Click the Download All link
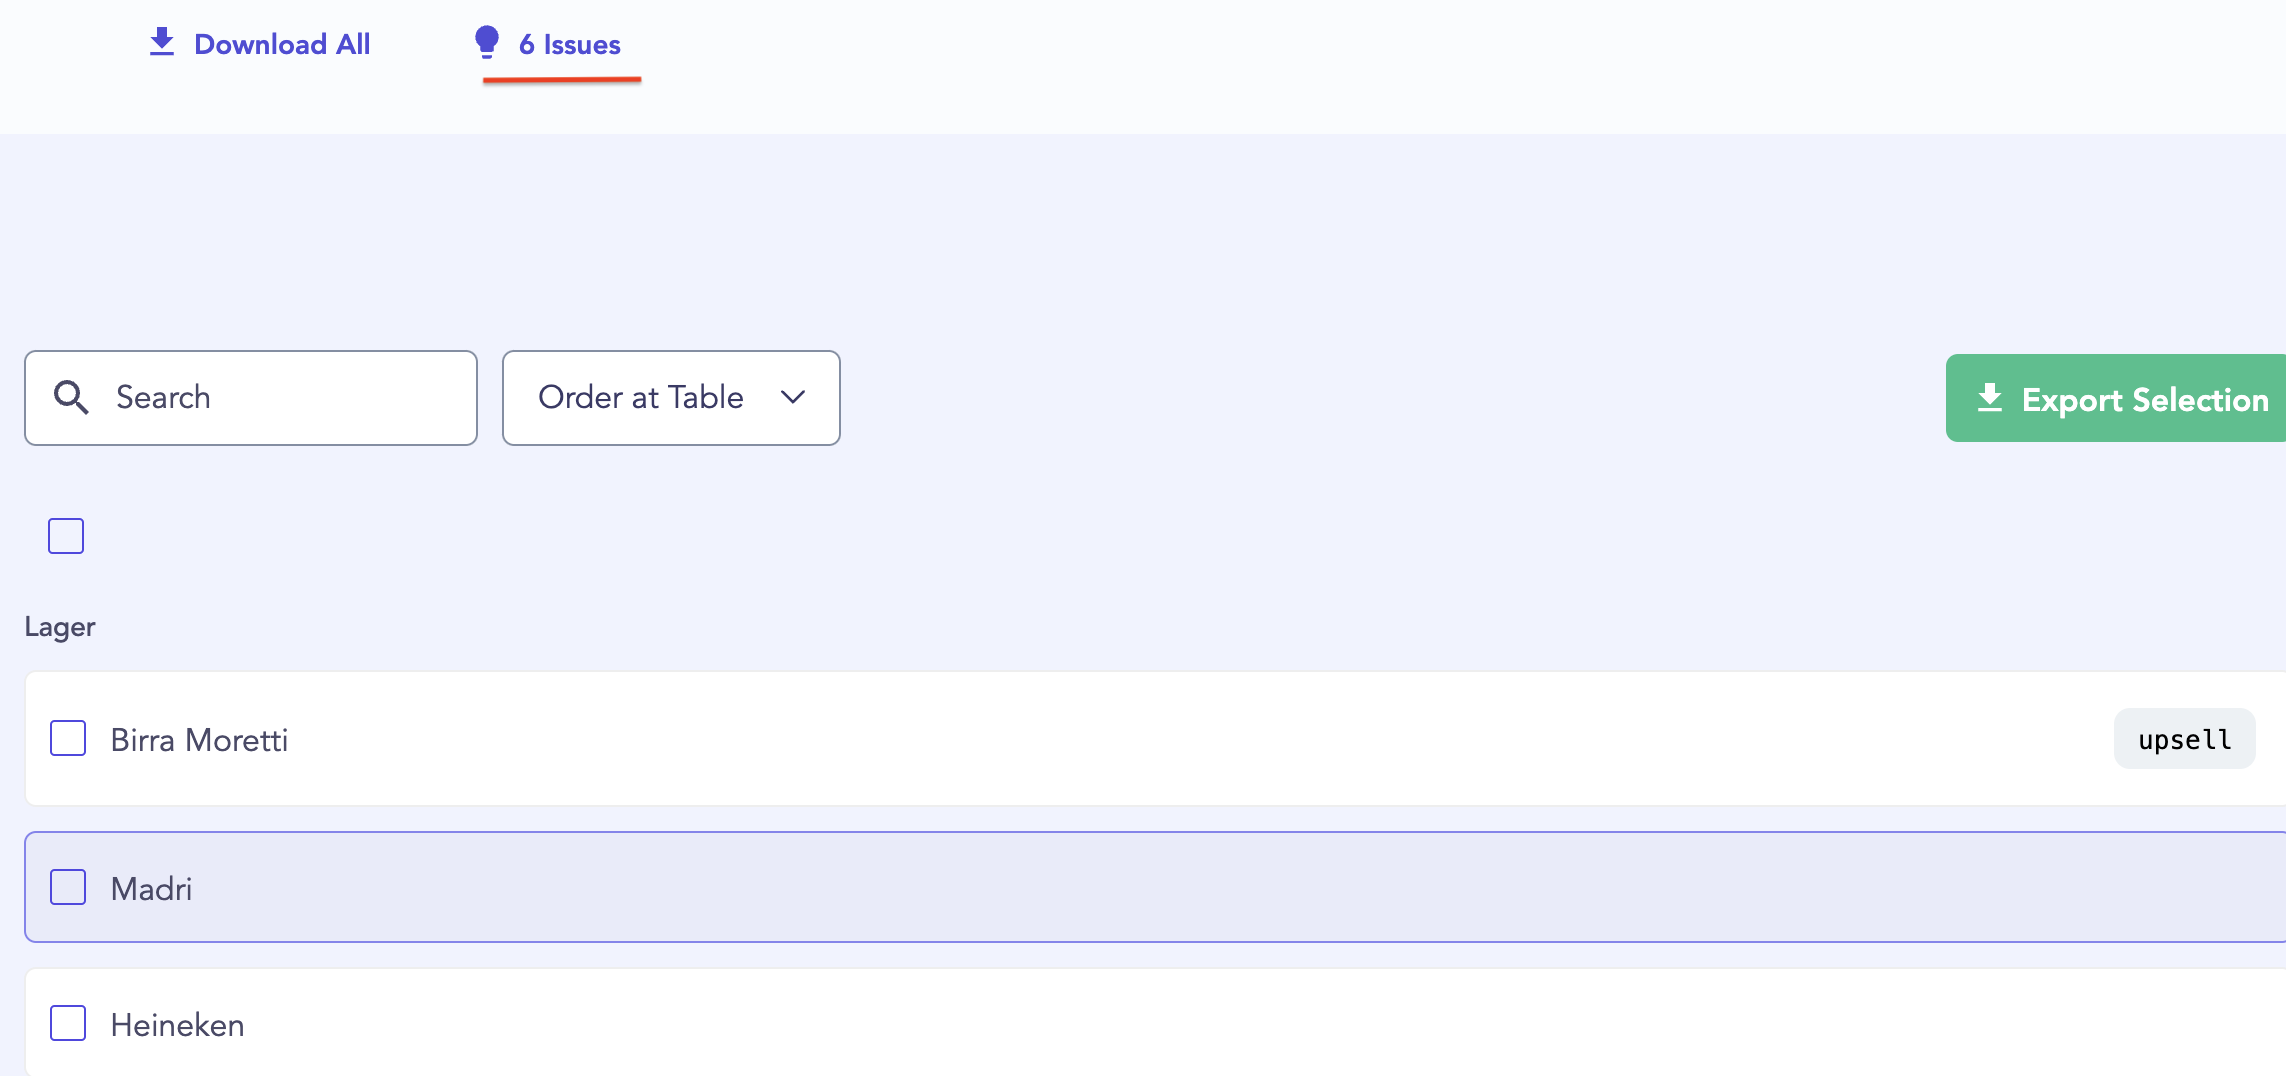 coord(260,44)
